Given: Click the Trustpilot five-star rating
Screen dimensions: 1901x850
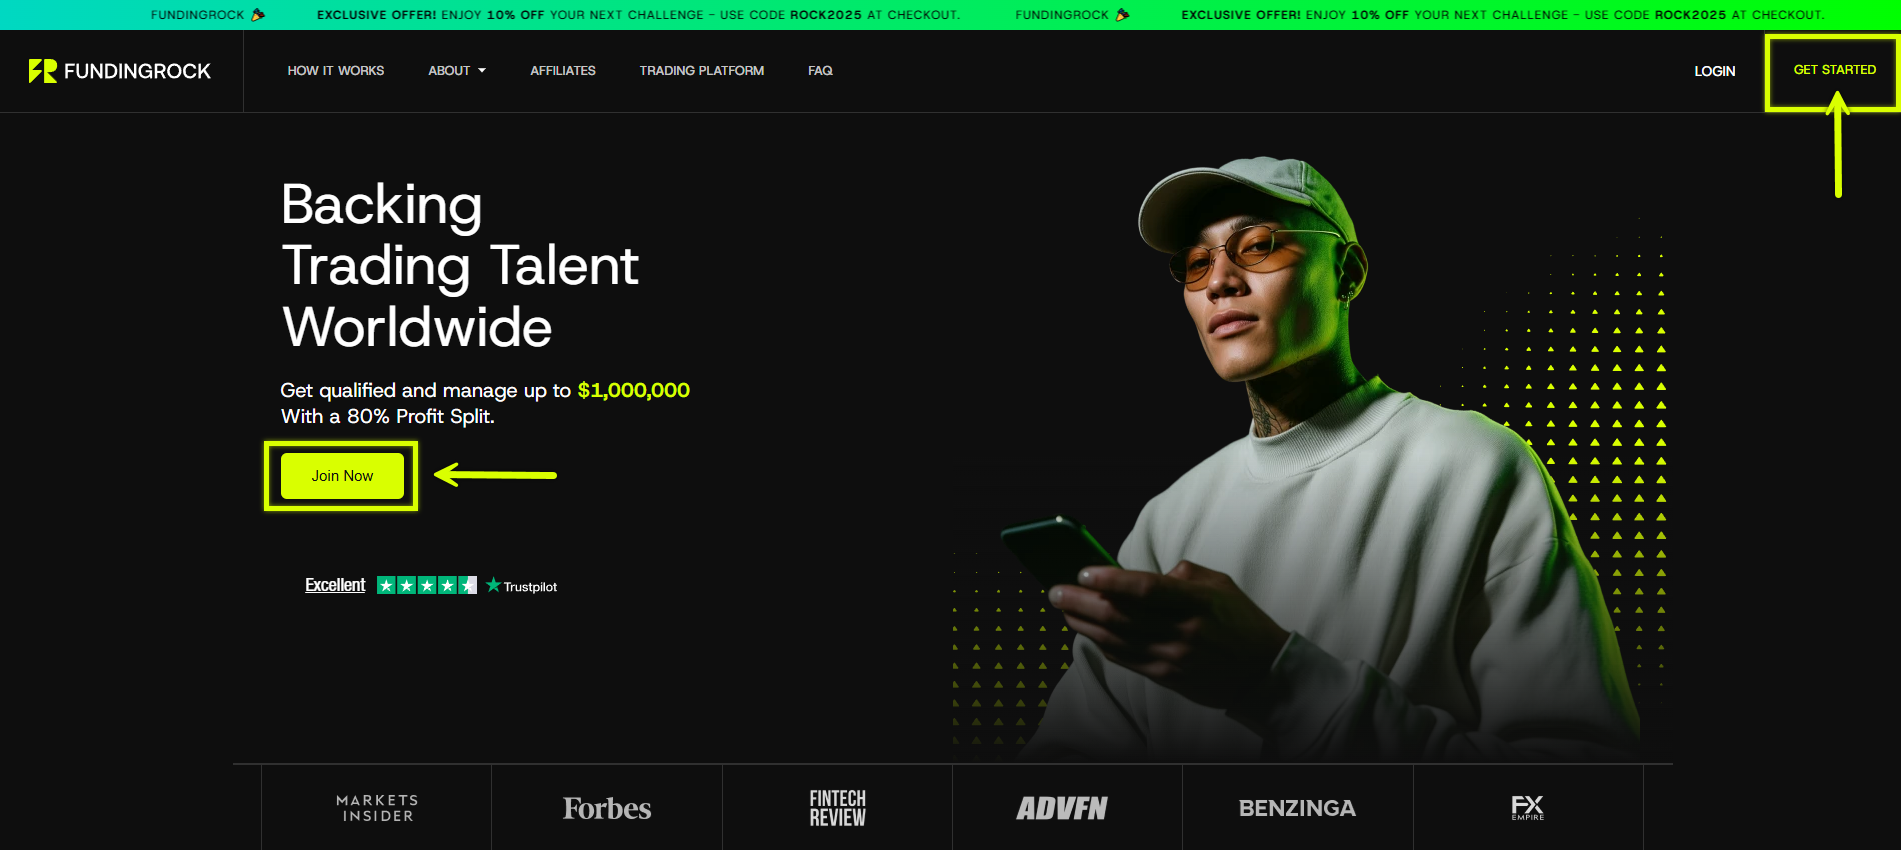Looking at the screenshot, I should click(x=427, y=585).
